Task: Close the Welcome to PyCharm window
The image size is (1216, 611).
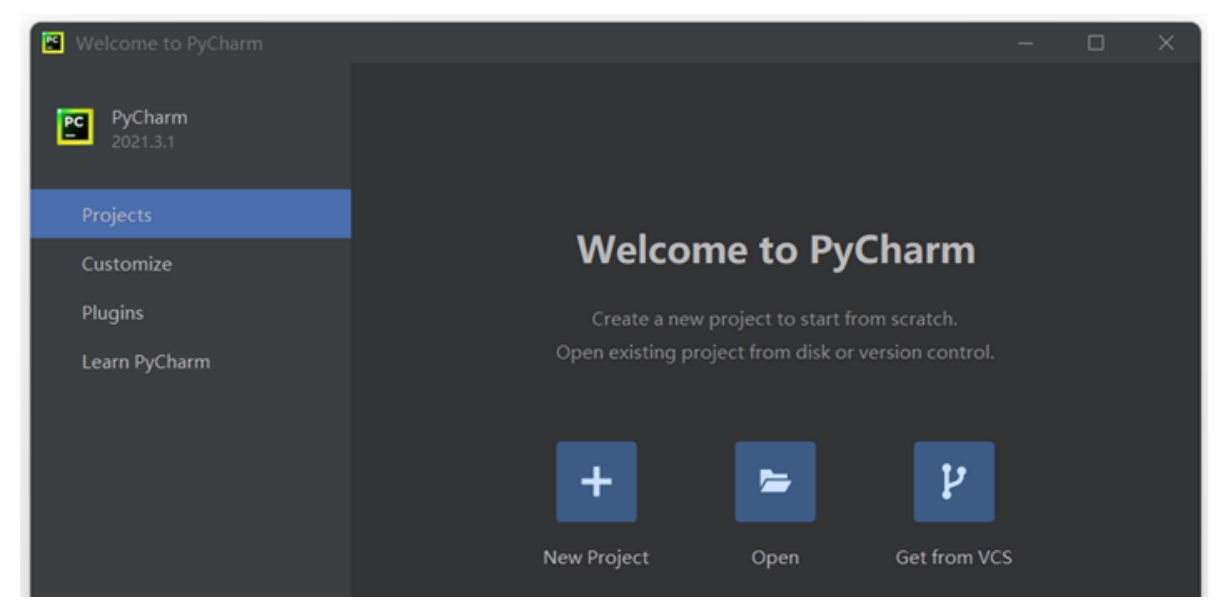Action: click(1165, 44)
